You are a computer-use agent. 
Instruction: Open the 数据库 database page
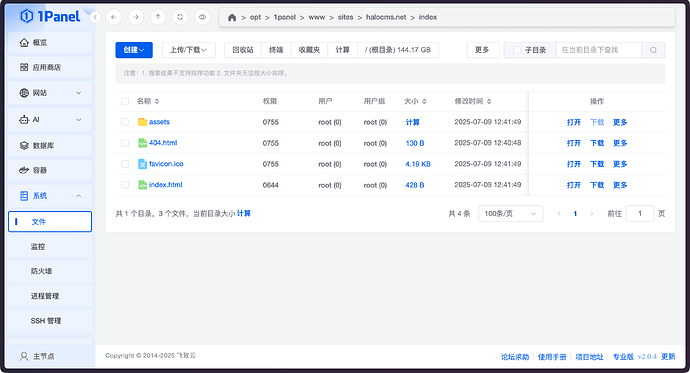coord(50,146)
